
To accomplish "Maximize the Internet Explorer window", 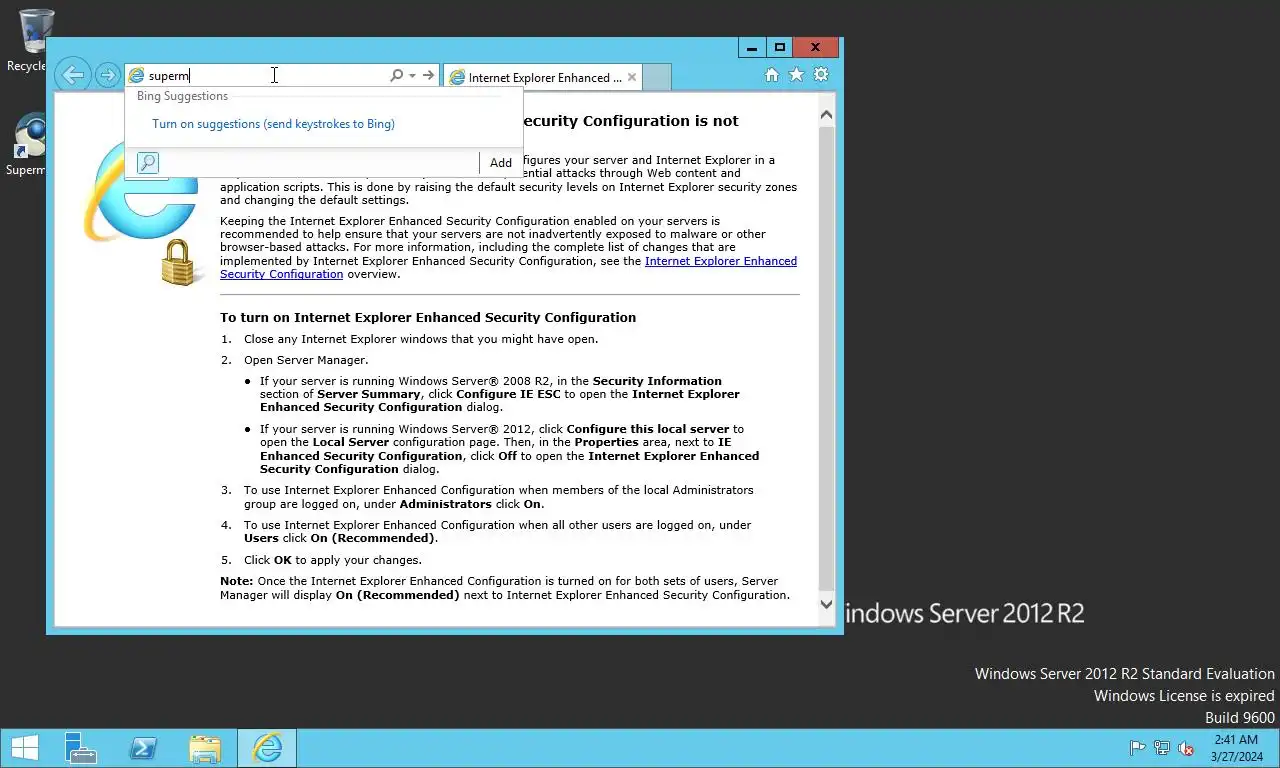I will point(780,47).
